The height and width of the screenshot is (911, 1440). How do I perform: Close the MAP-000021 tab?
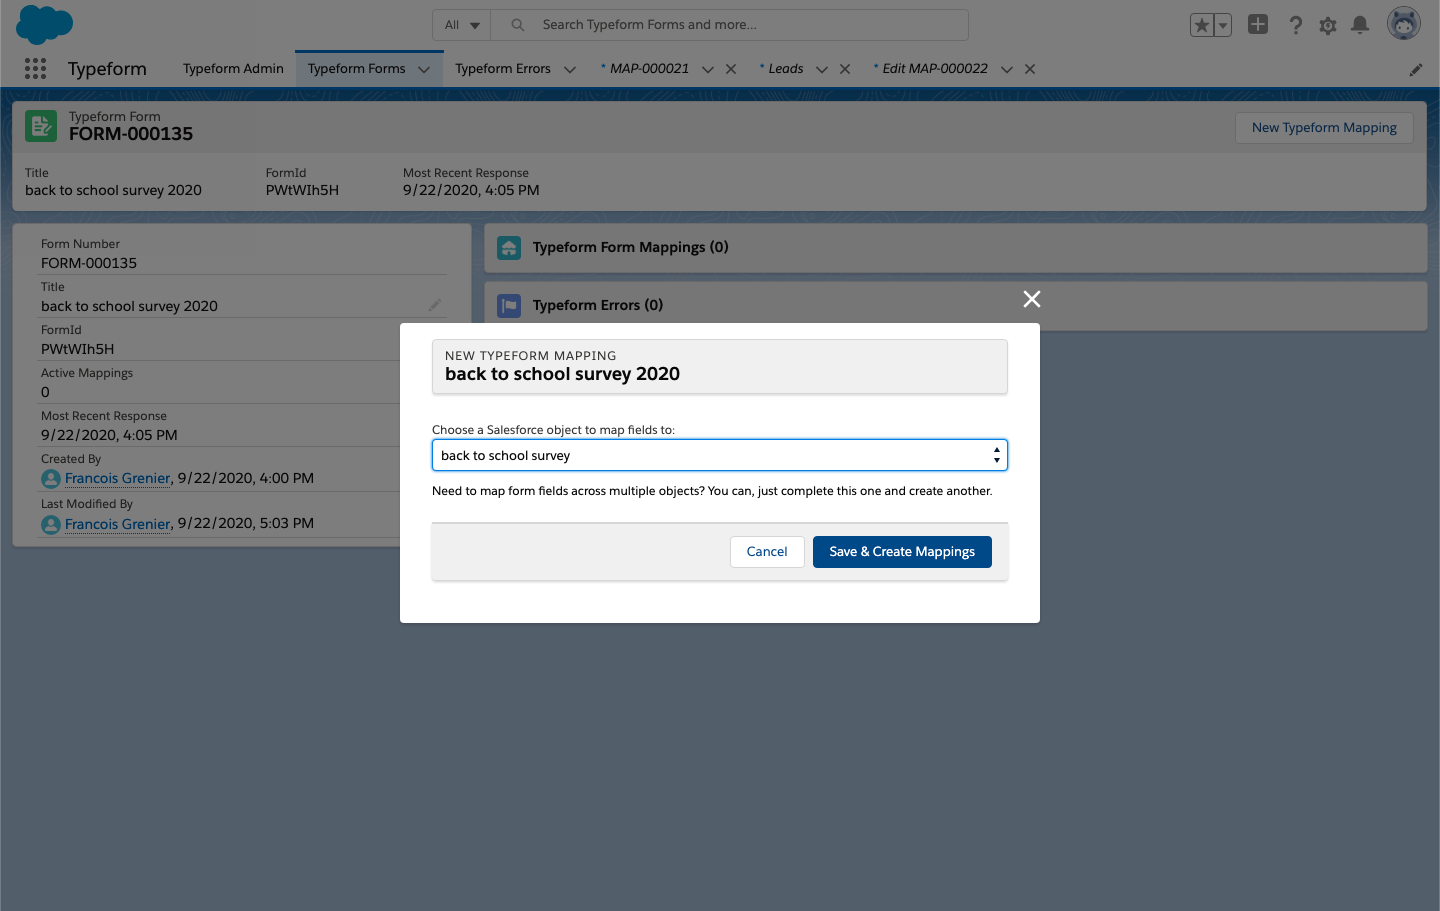[x=731, y=69]
